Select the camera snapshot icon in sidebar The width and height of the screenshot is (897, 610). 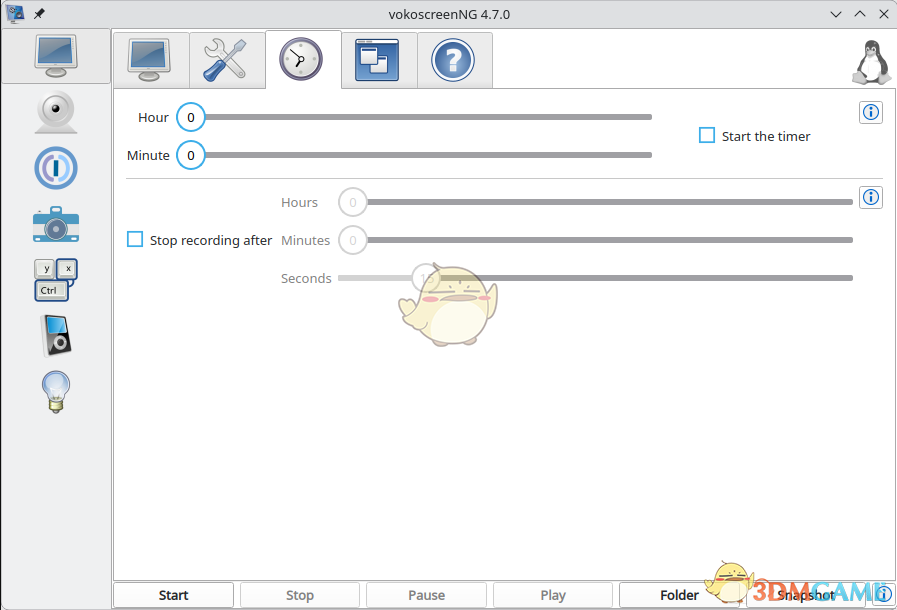point(56,224)
